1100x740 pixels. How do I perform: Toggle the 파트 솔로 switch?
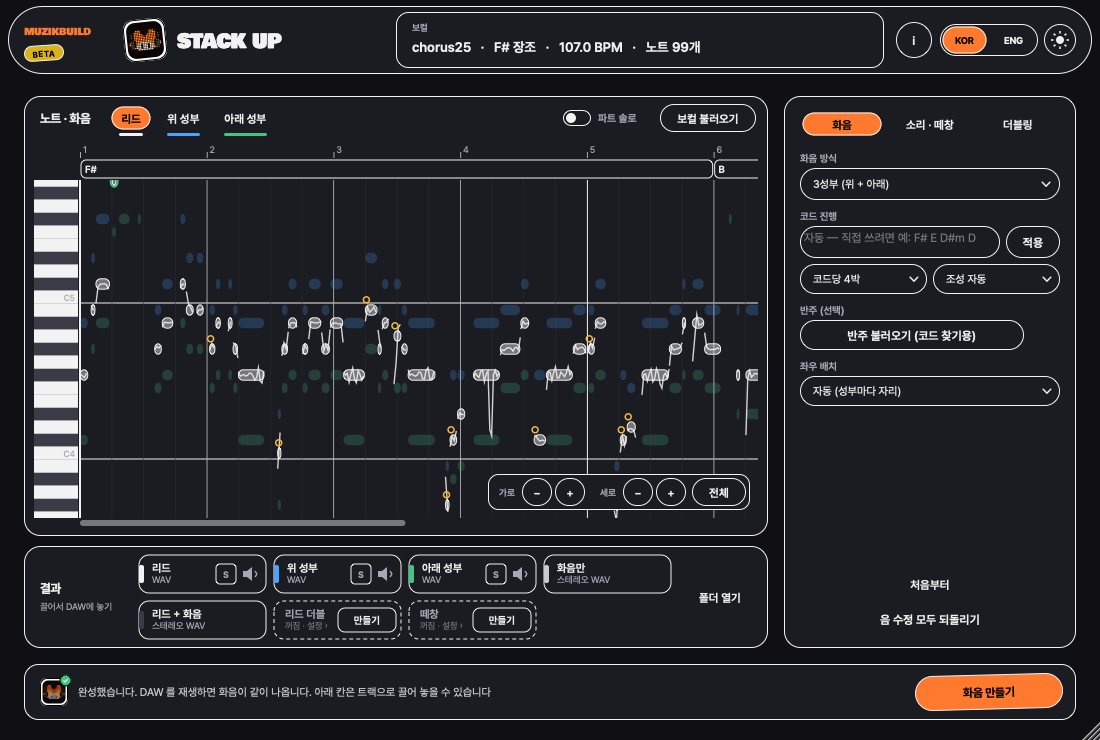pos(577,118)
